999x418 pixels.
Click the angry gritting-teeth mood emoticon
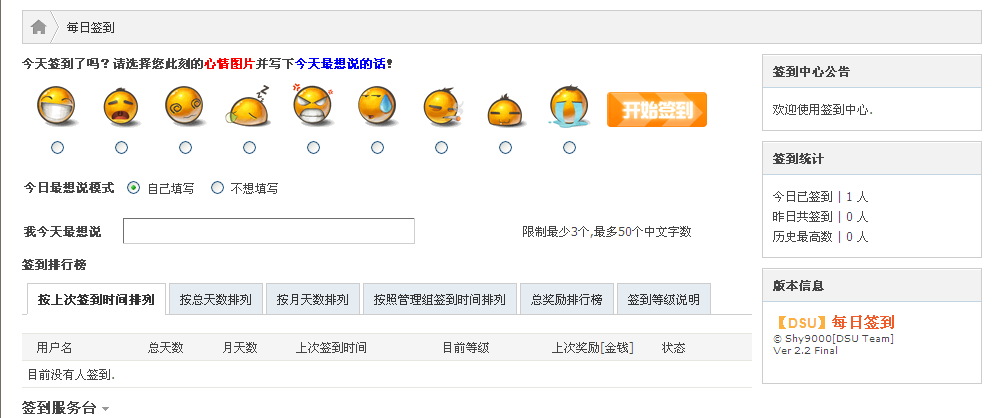pos(313,105)
